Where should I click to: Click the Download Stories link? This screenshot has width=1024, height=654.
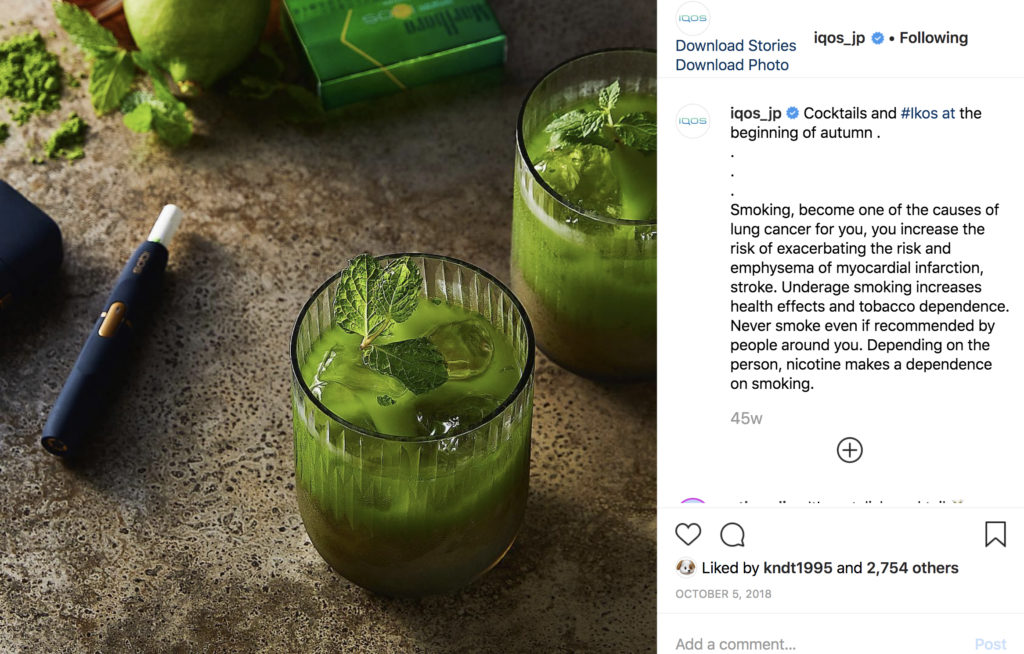coord(735,46)
